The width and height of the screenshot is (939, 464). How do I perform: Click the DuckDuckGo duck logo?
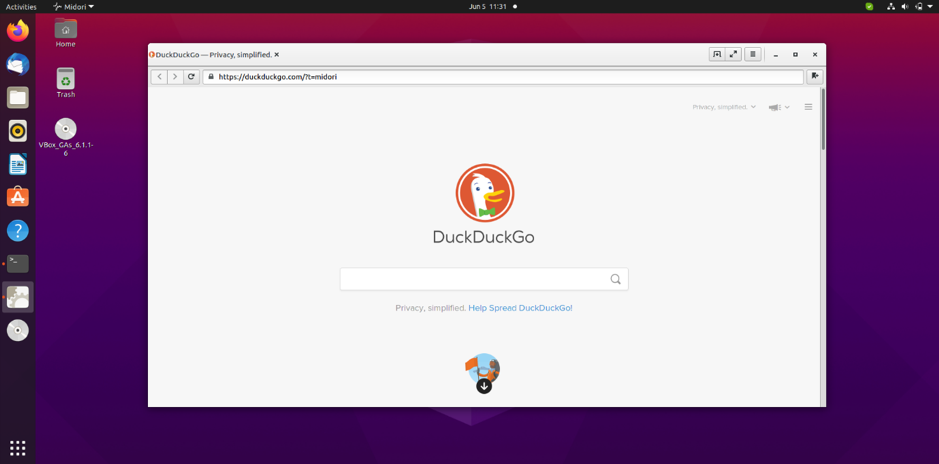(x=484, y=193)
